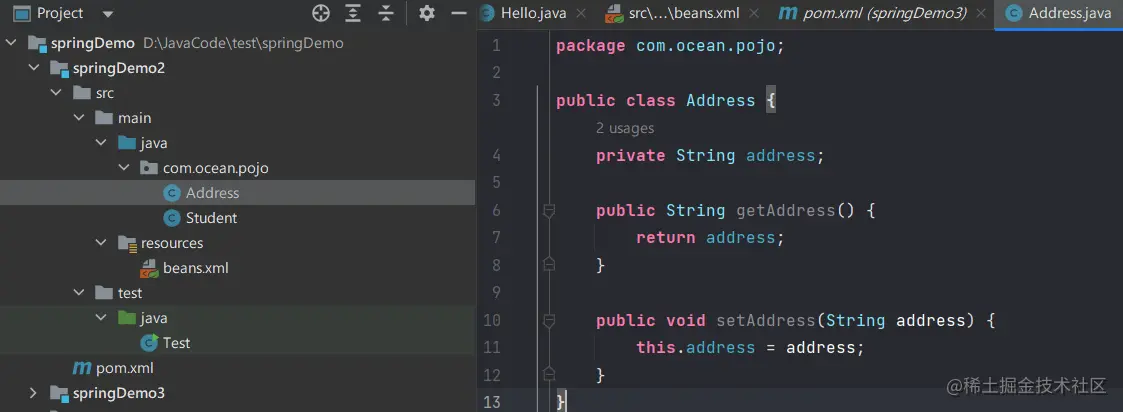The width and height of the screenshot is (1123, 412).
Task: Click the blue java source folder icon
Action: coord(127,143)
